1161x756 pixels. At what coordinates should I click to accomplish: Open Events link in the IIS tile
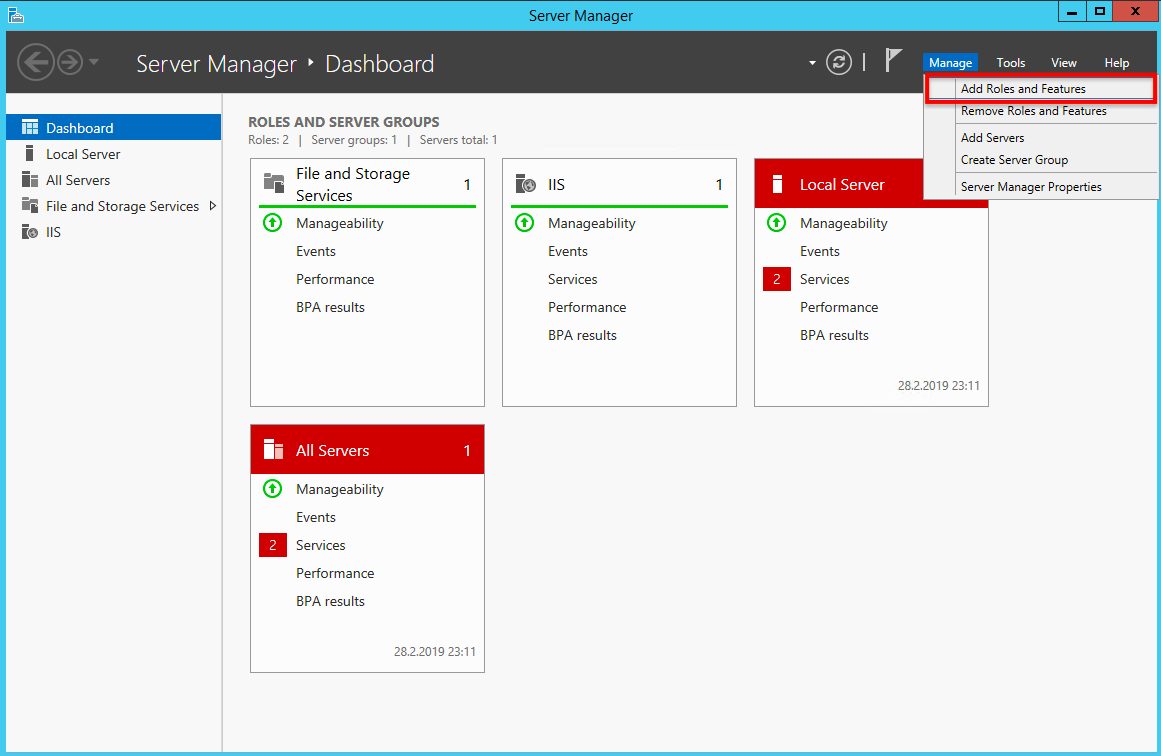(567, 251)
